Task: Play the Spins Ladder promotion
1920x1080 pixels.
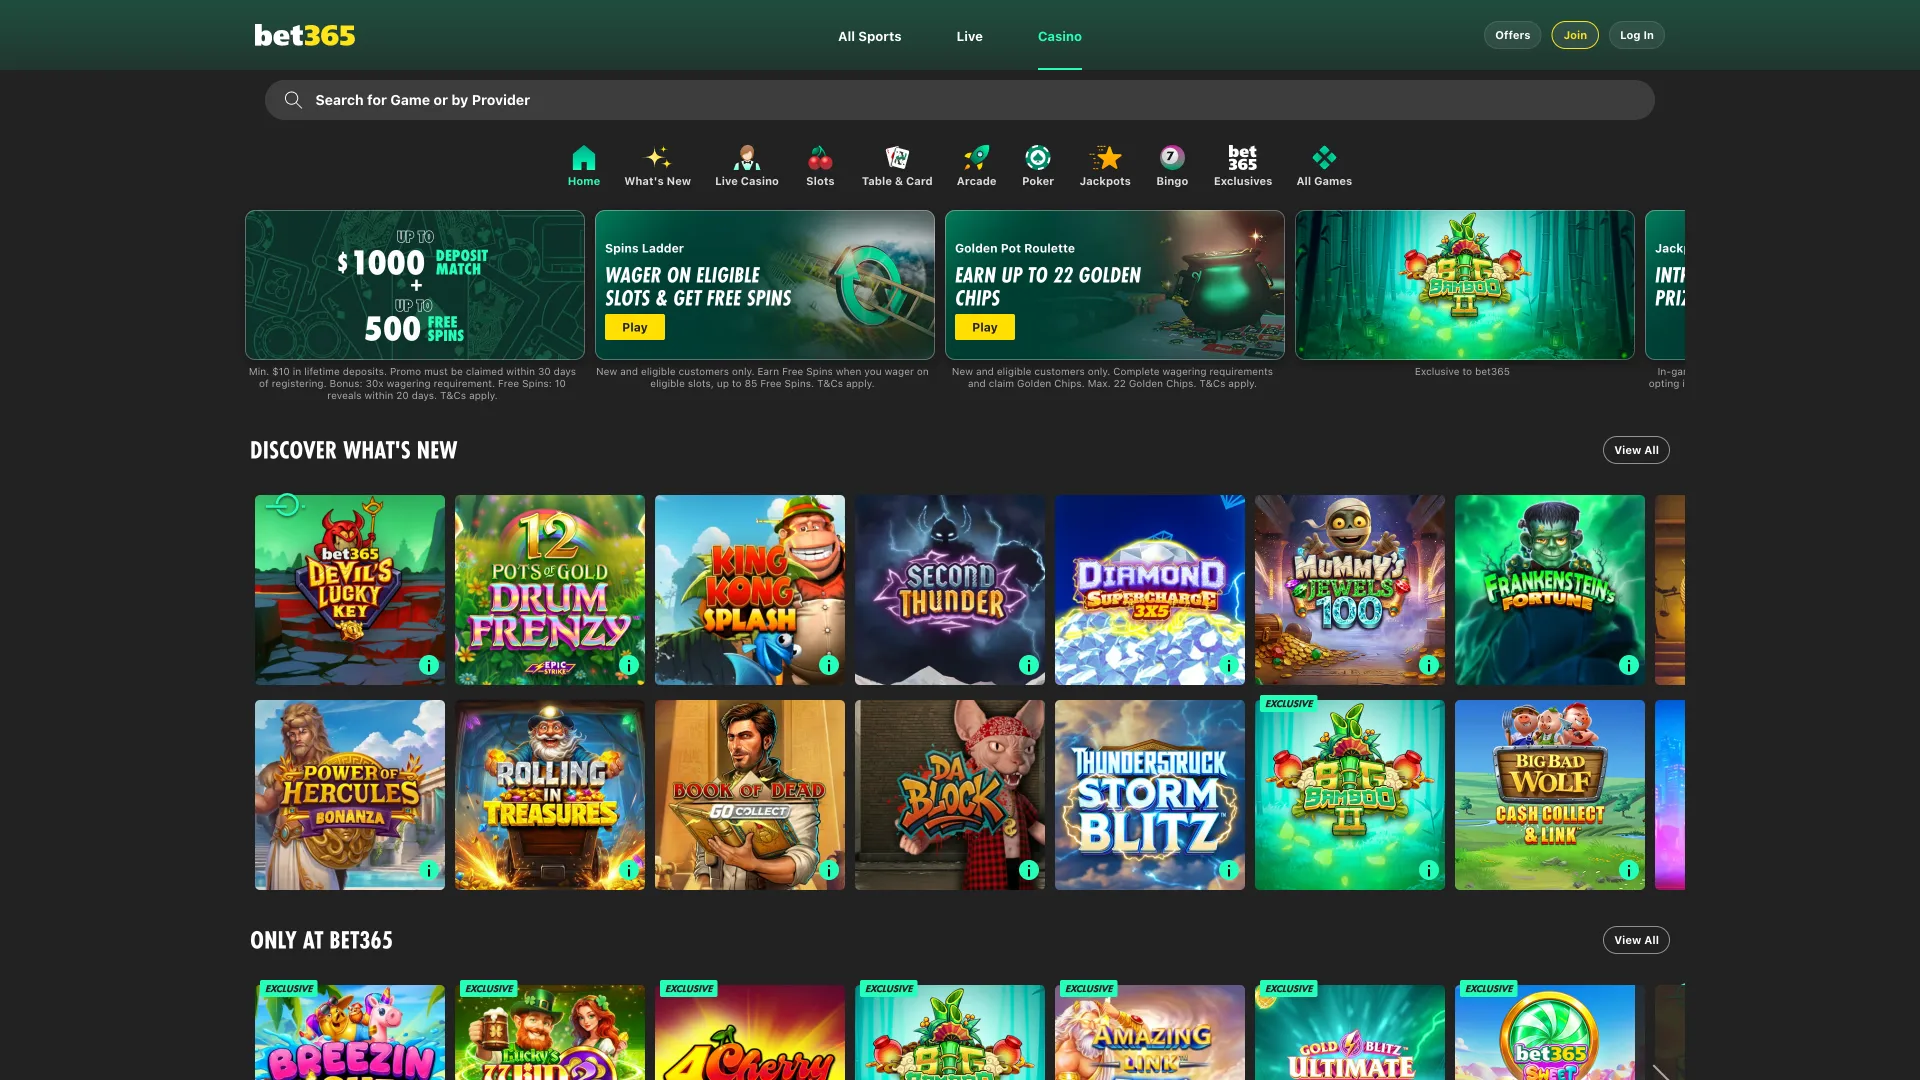Action: point(635,327)
